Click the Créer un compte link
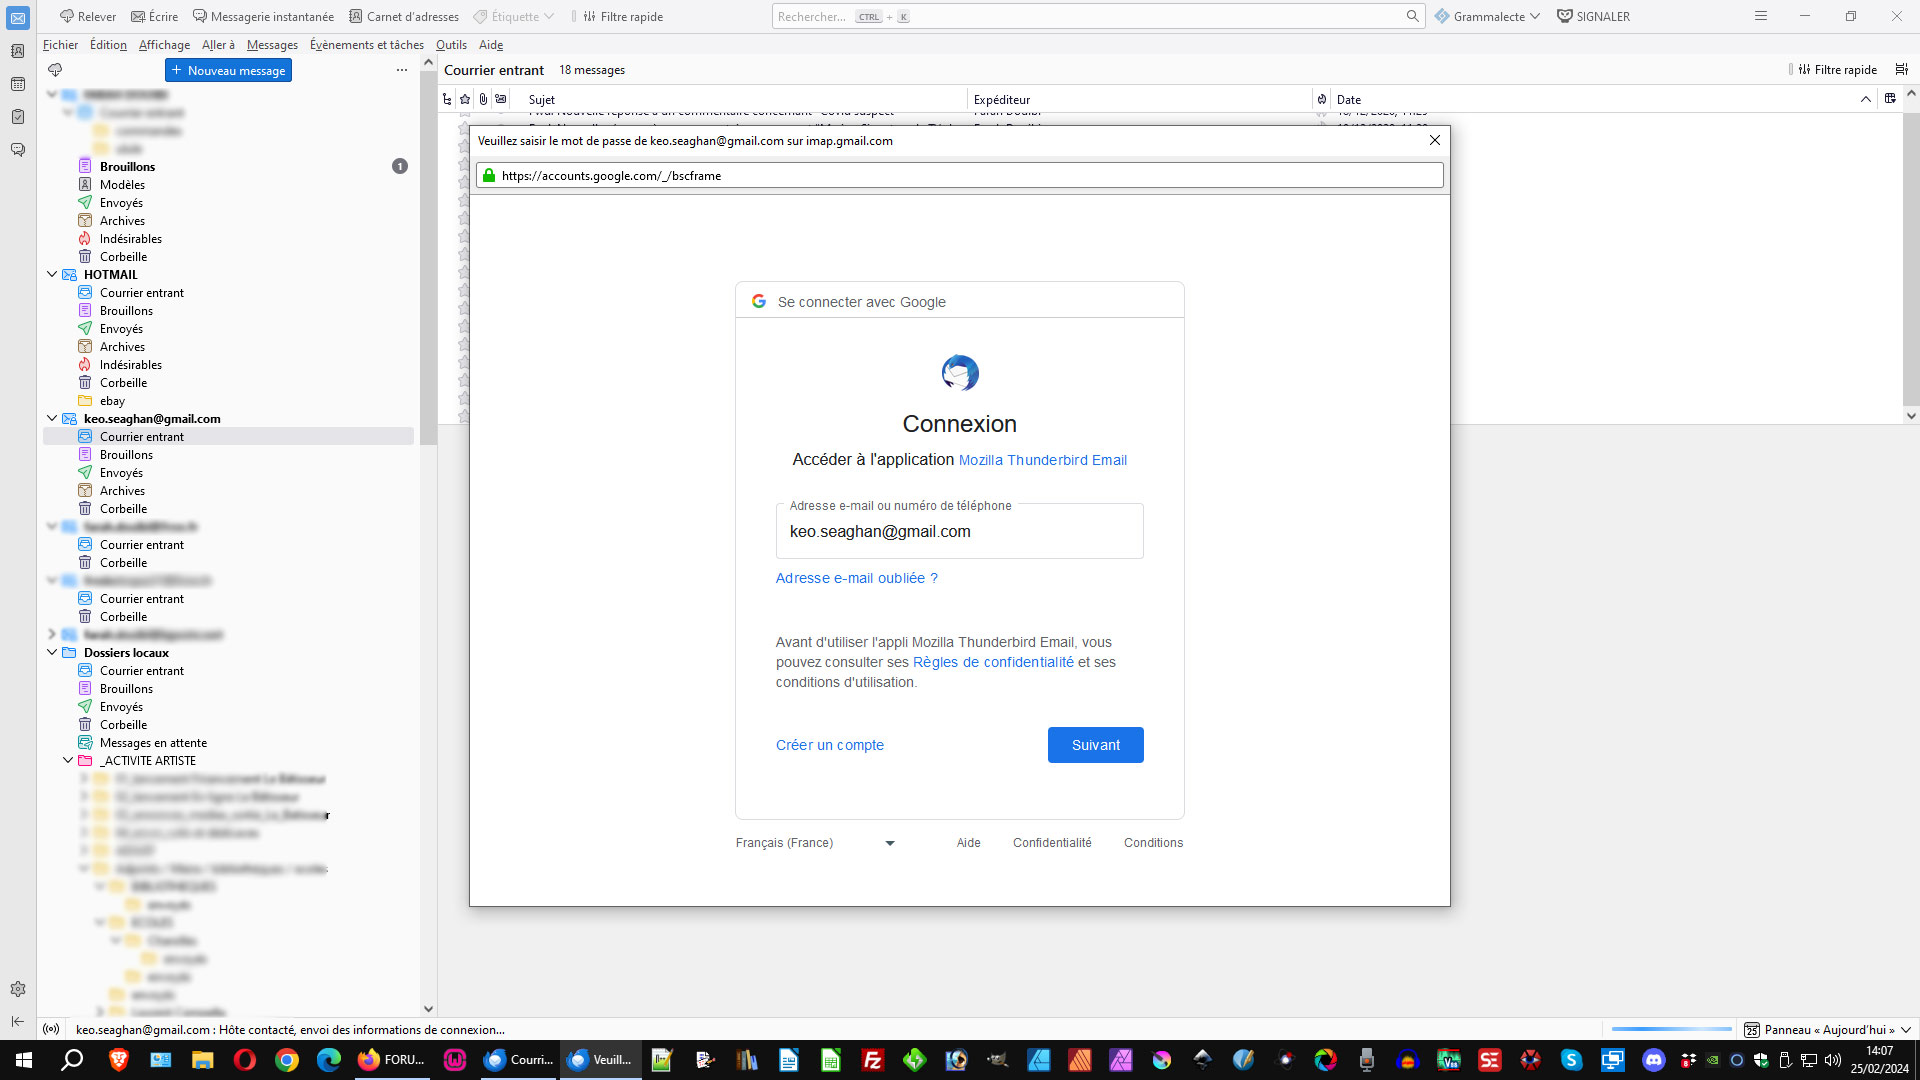This screenshot has height=1080, width=1920. (829, 745)
